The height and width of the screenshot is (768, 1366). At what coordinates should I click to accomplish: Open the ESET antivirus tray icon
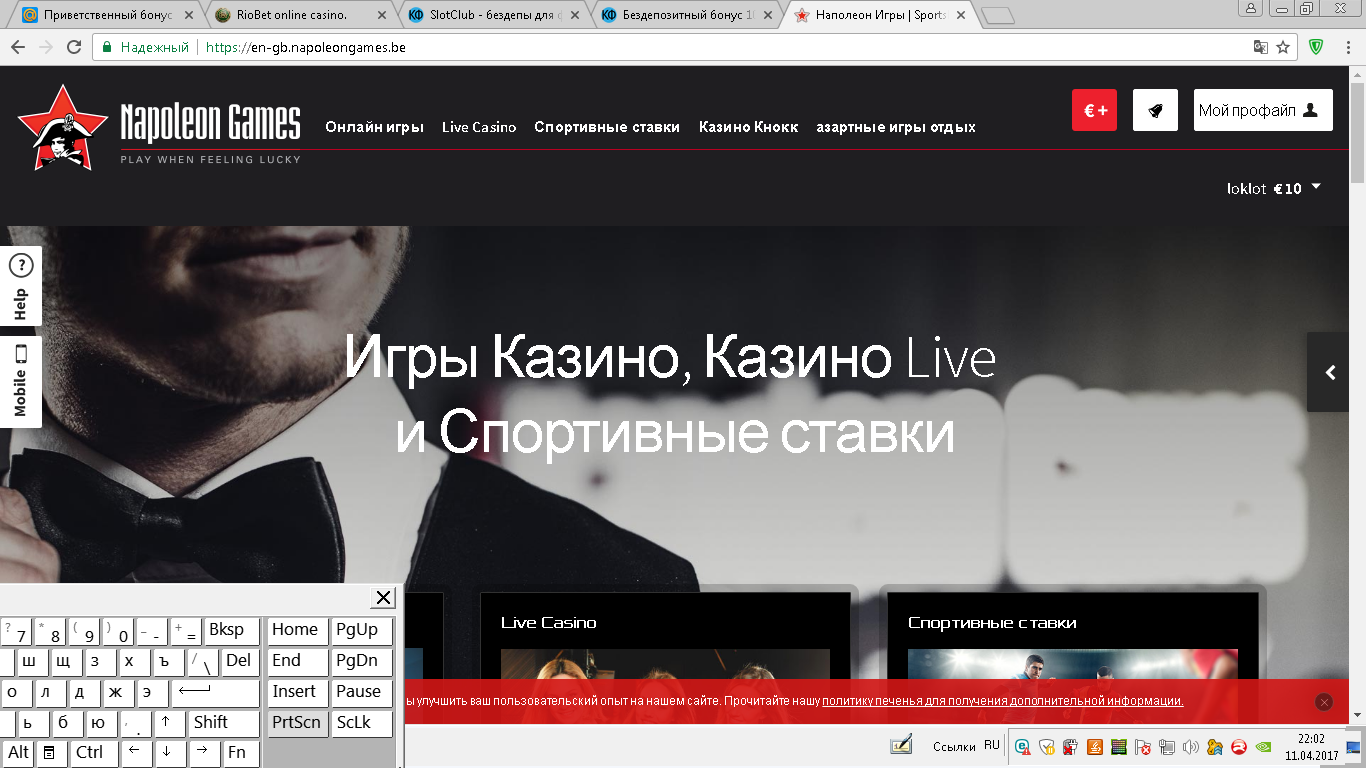[1023, 746]
